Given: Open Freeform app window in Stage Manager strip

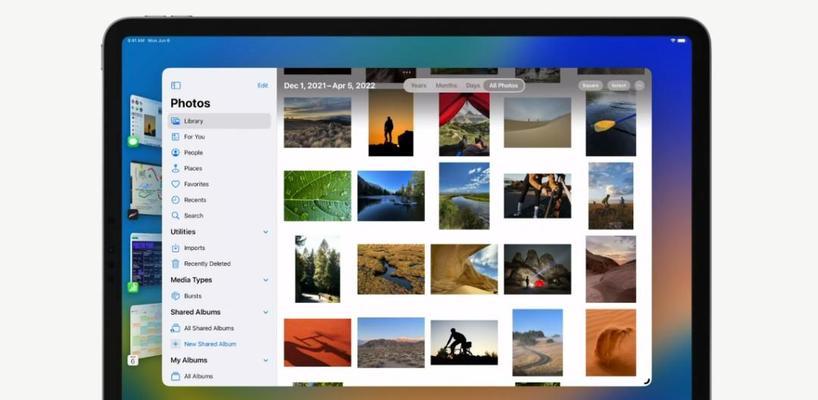Looking at the screenshot, I should coord(145,190).
